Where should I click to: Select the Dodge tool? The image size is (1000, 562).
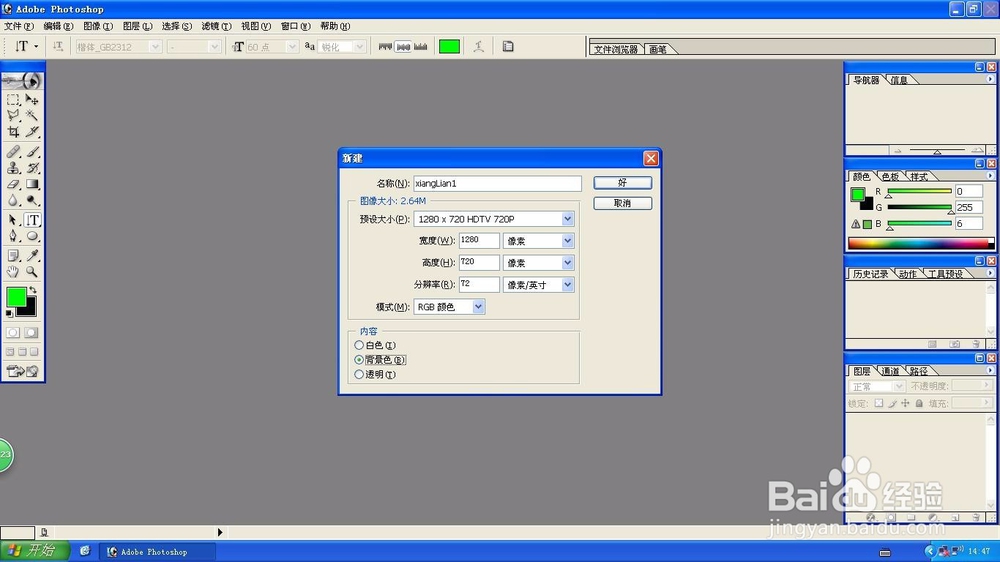[32, 200]
